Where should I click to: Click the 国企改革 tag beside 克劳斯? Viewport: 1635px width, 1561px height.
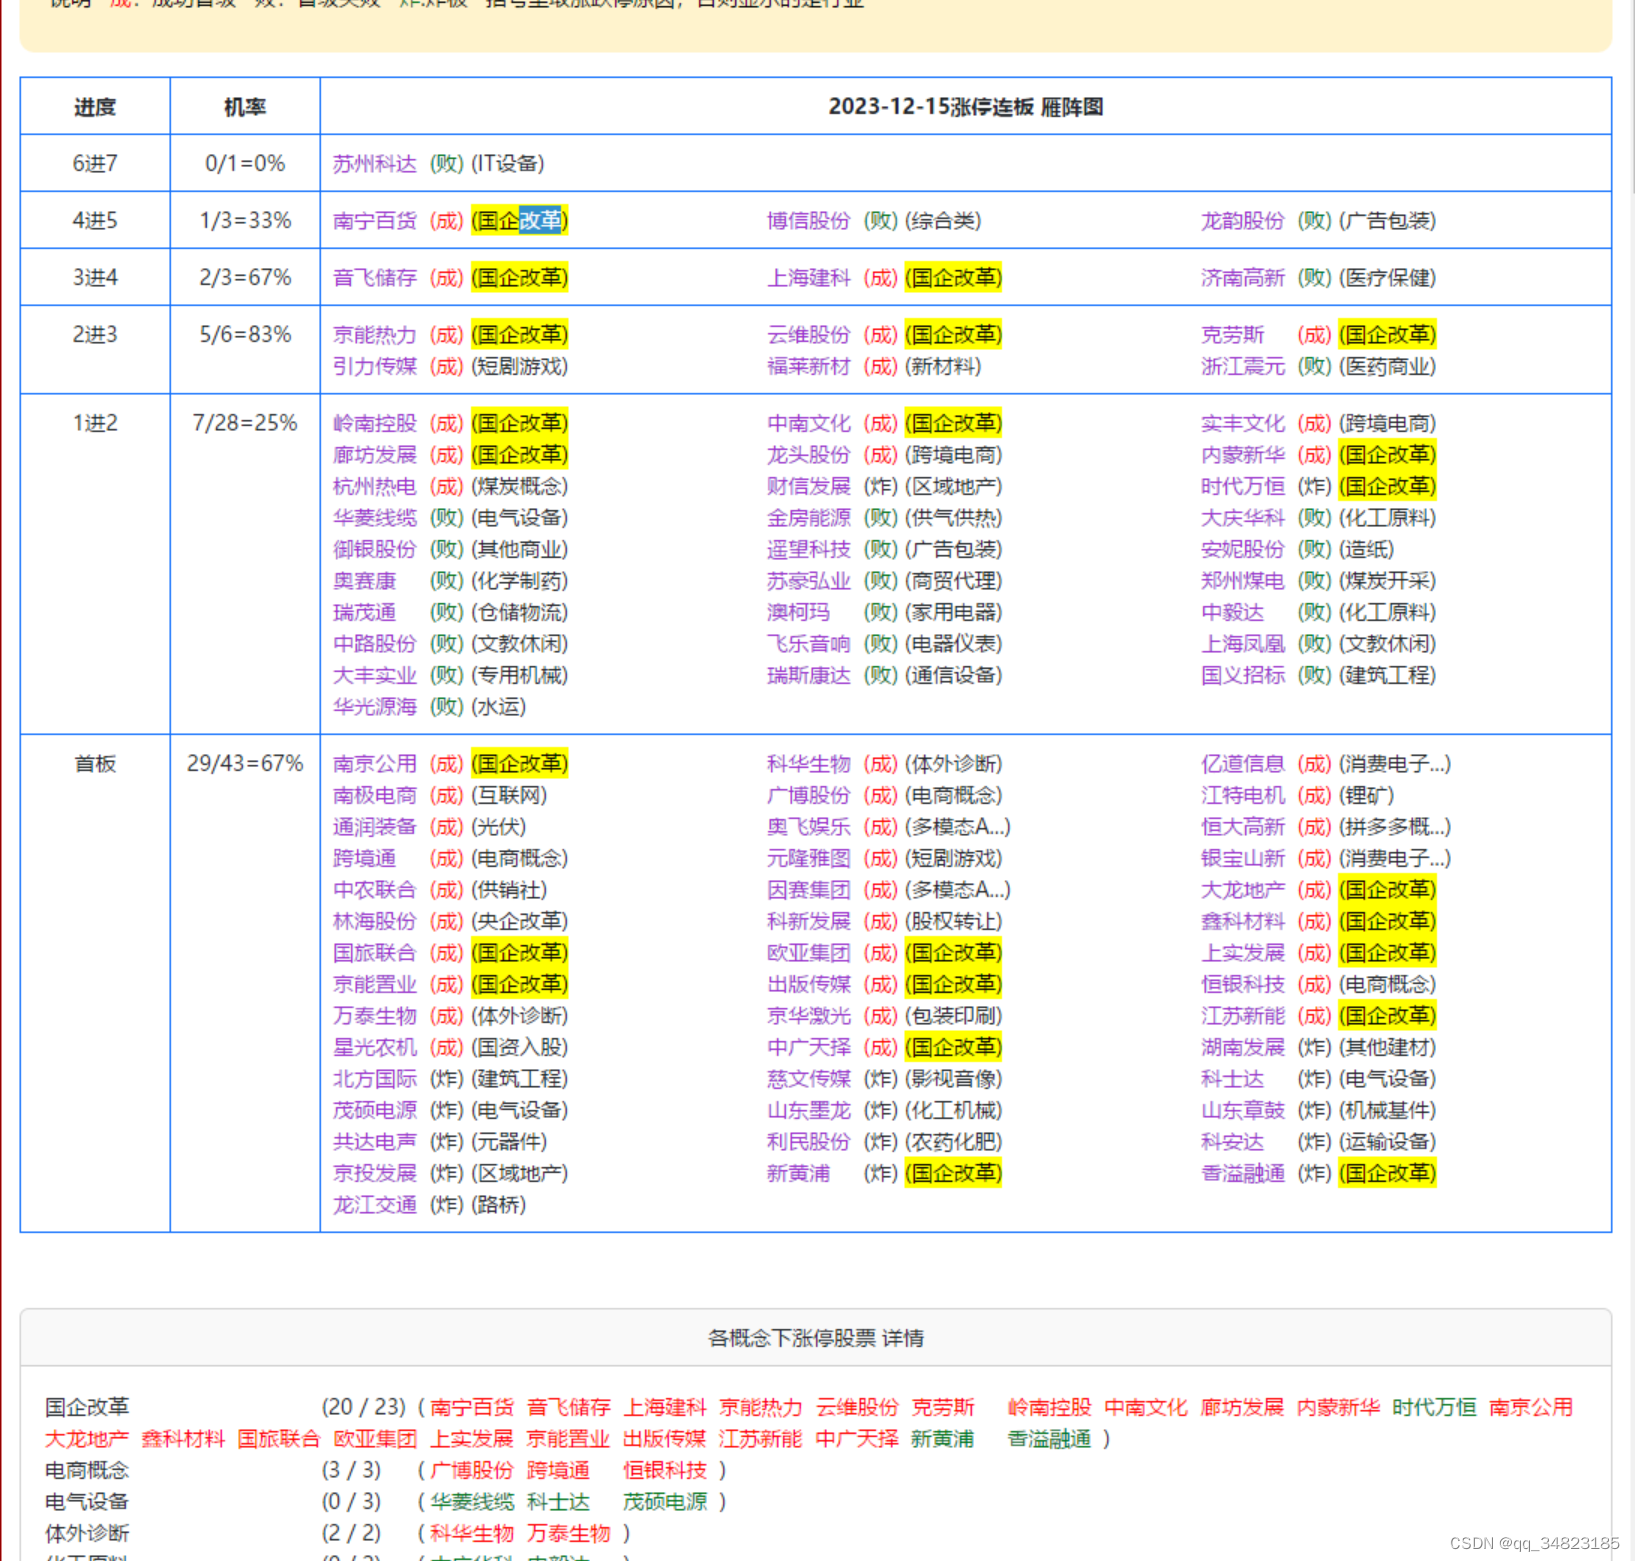point(1387,334)
